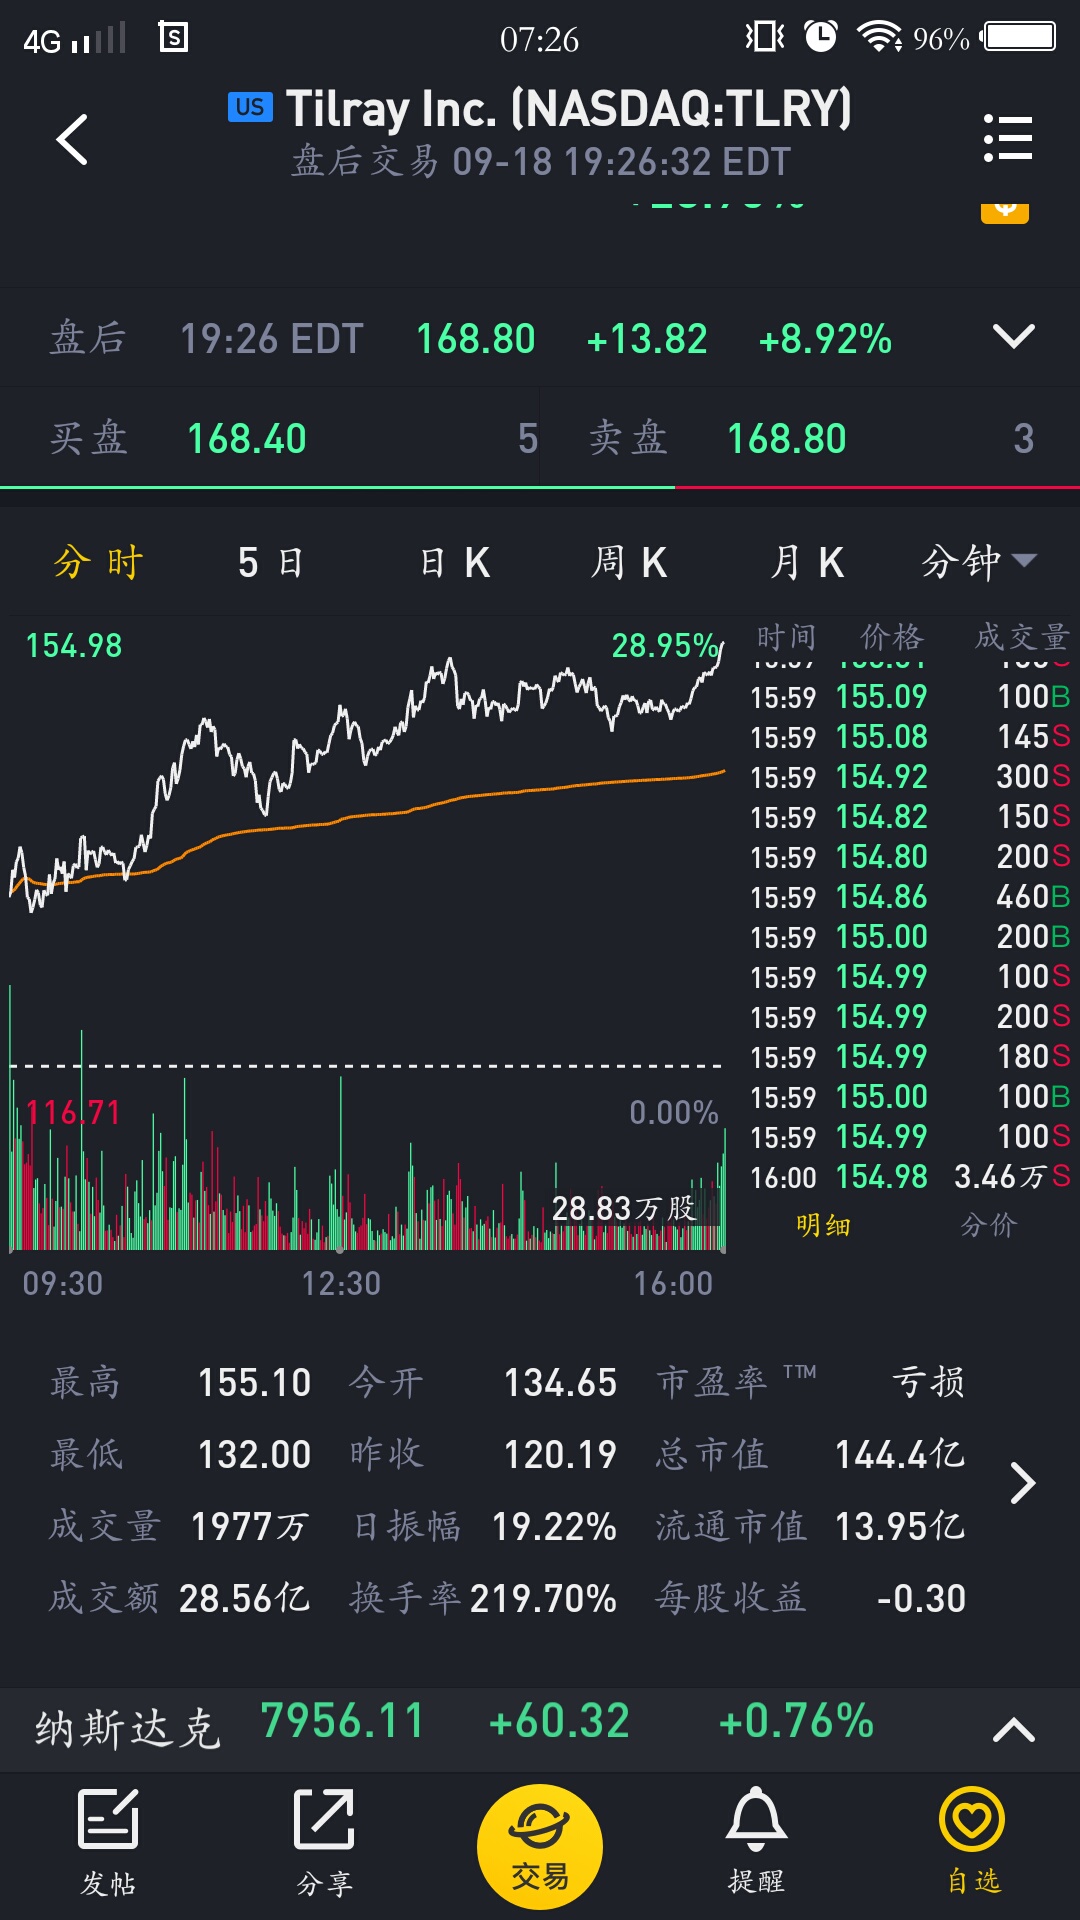Screen dimensions: 1080x1920
Task: Tap the Wi-Fi icon in status bar
Action: coord(879,37)
